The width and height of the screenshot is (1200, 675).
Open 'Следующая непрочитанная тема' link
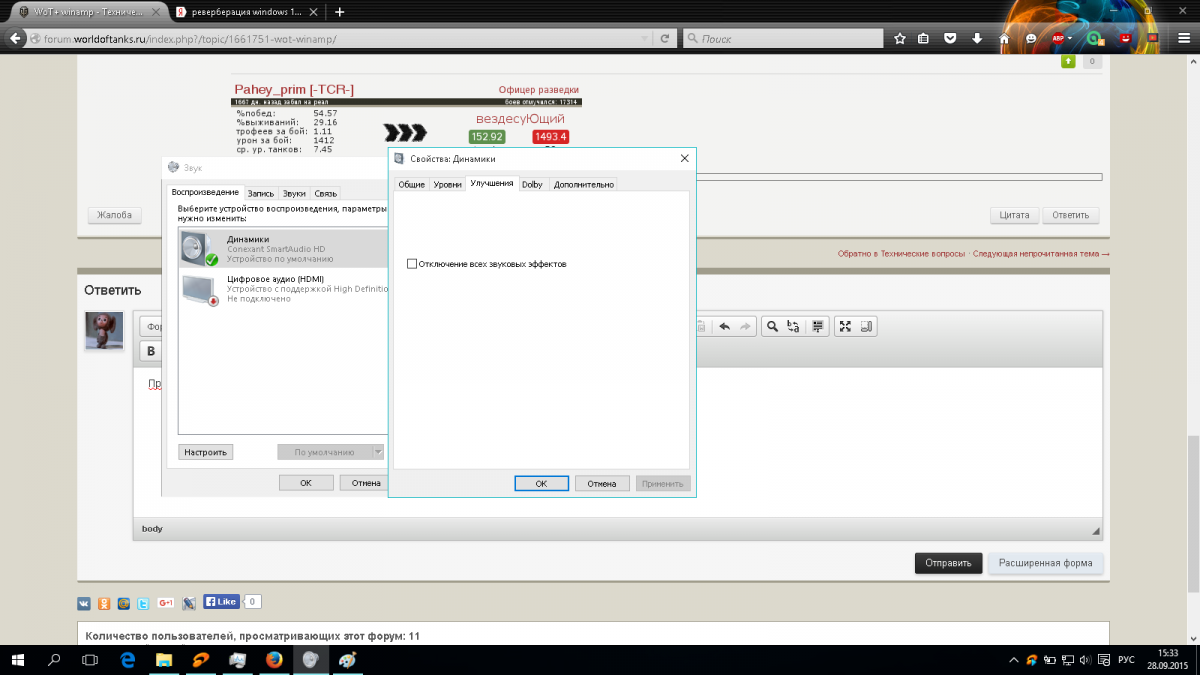[1041, 254]
